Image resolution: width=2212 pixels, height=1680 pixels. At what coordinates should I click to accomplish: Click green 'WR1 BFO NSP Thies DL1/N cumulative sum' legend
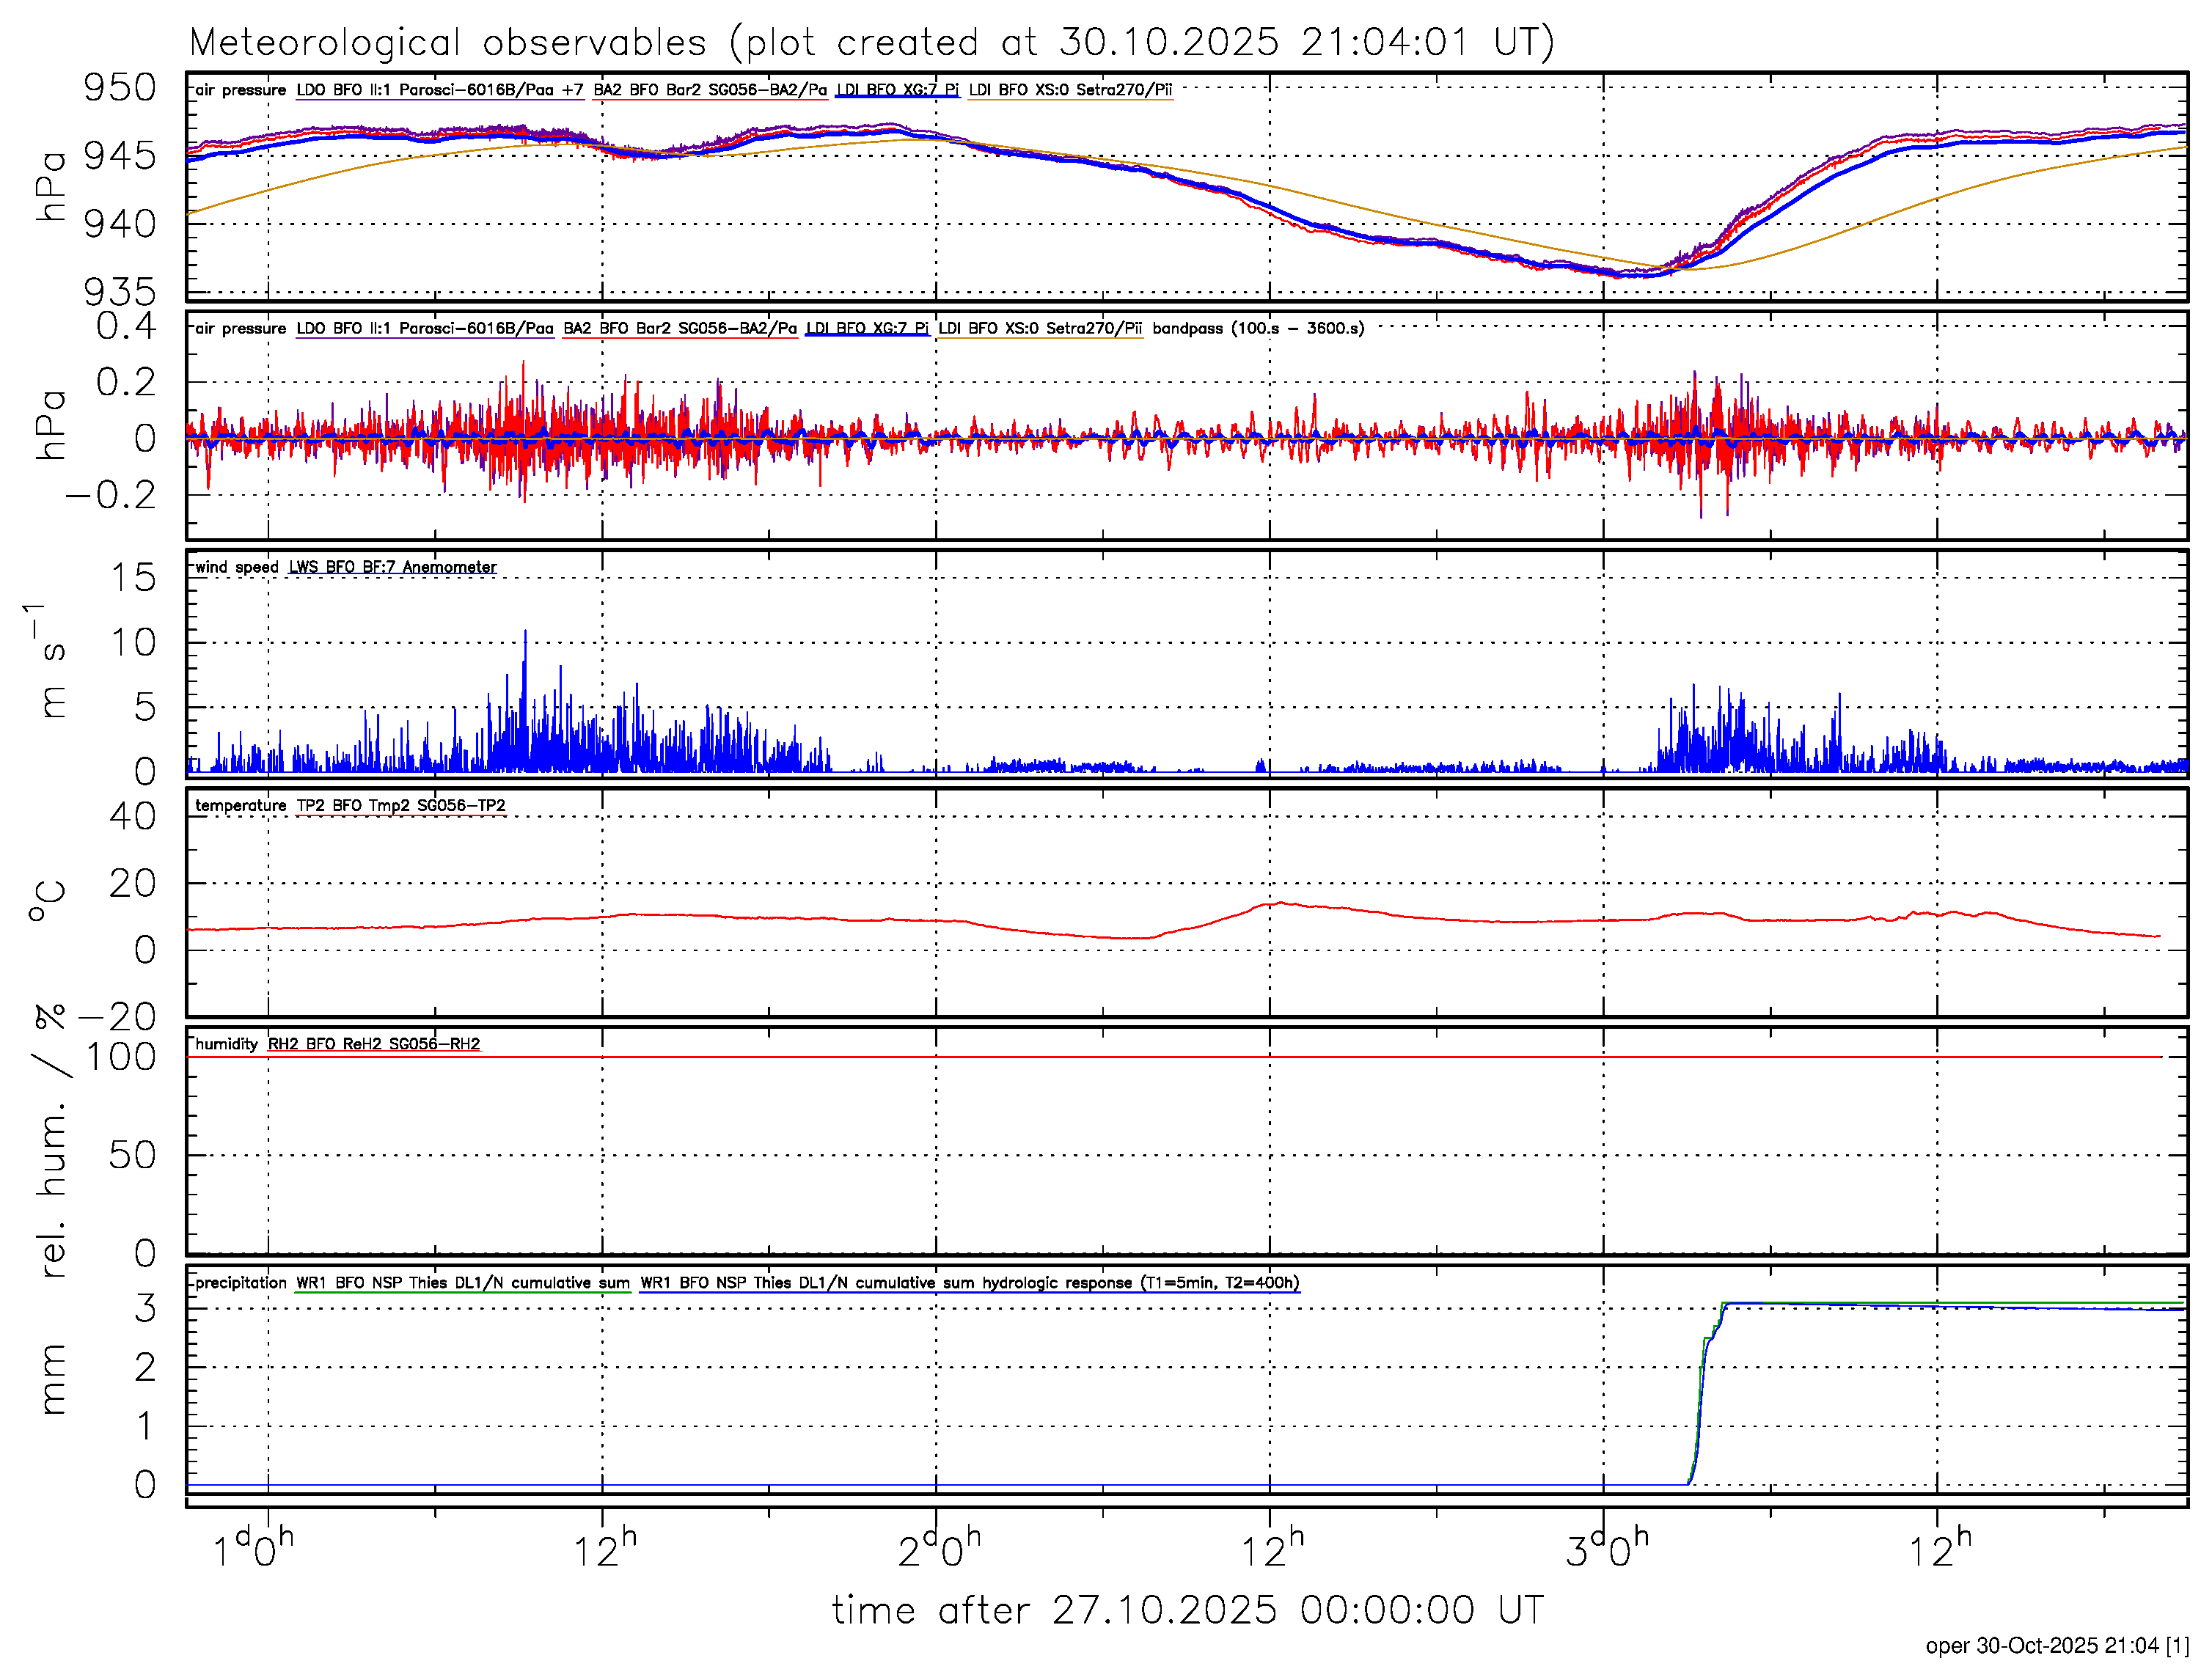(x=463, y=1283)
